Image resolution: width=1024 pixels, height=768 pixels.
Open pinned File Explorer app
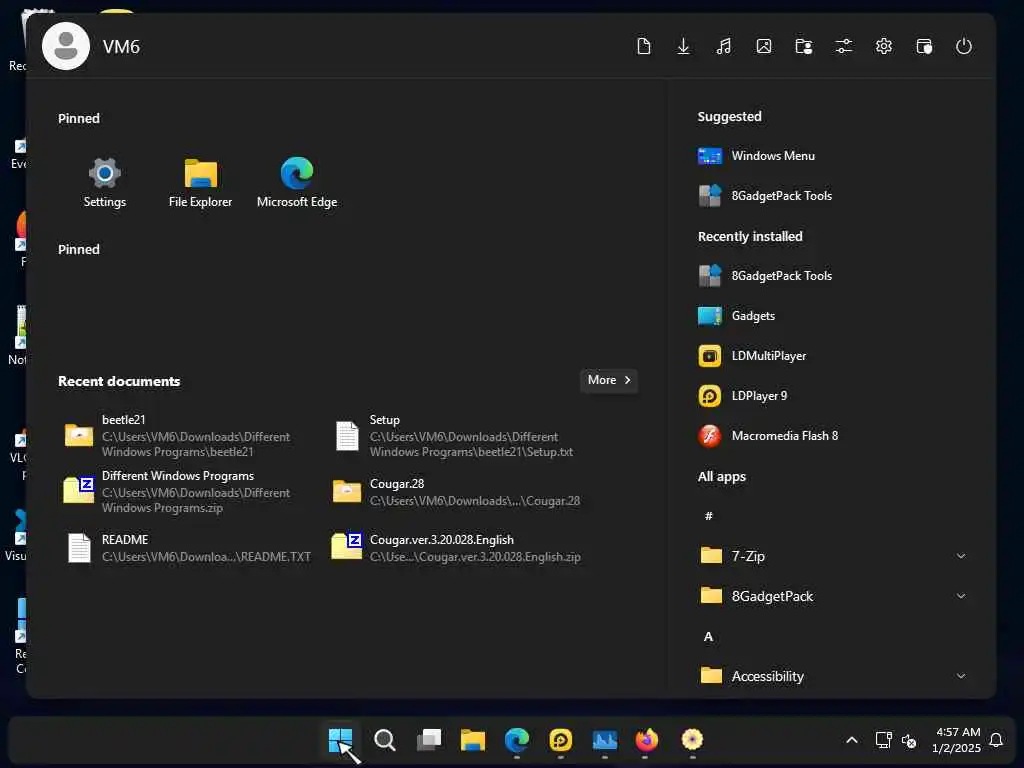200,182
